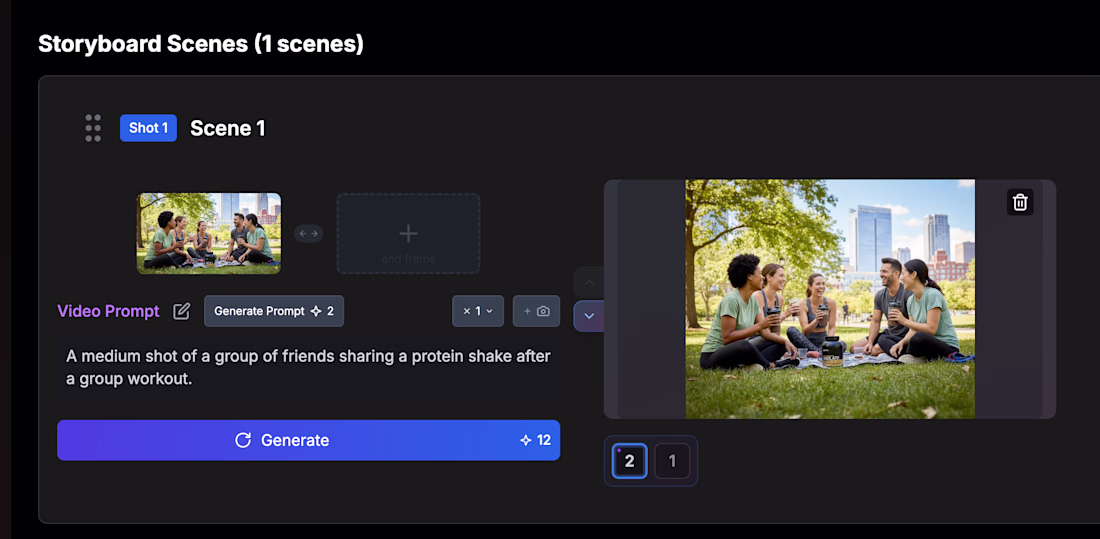Click the Storyboard Scenes heading
Image resolution: width=1100 pixels, height=539 pixels.
[x=201, y=44]
